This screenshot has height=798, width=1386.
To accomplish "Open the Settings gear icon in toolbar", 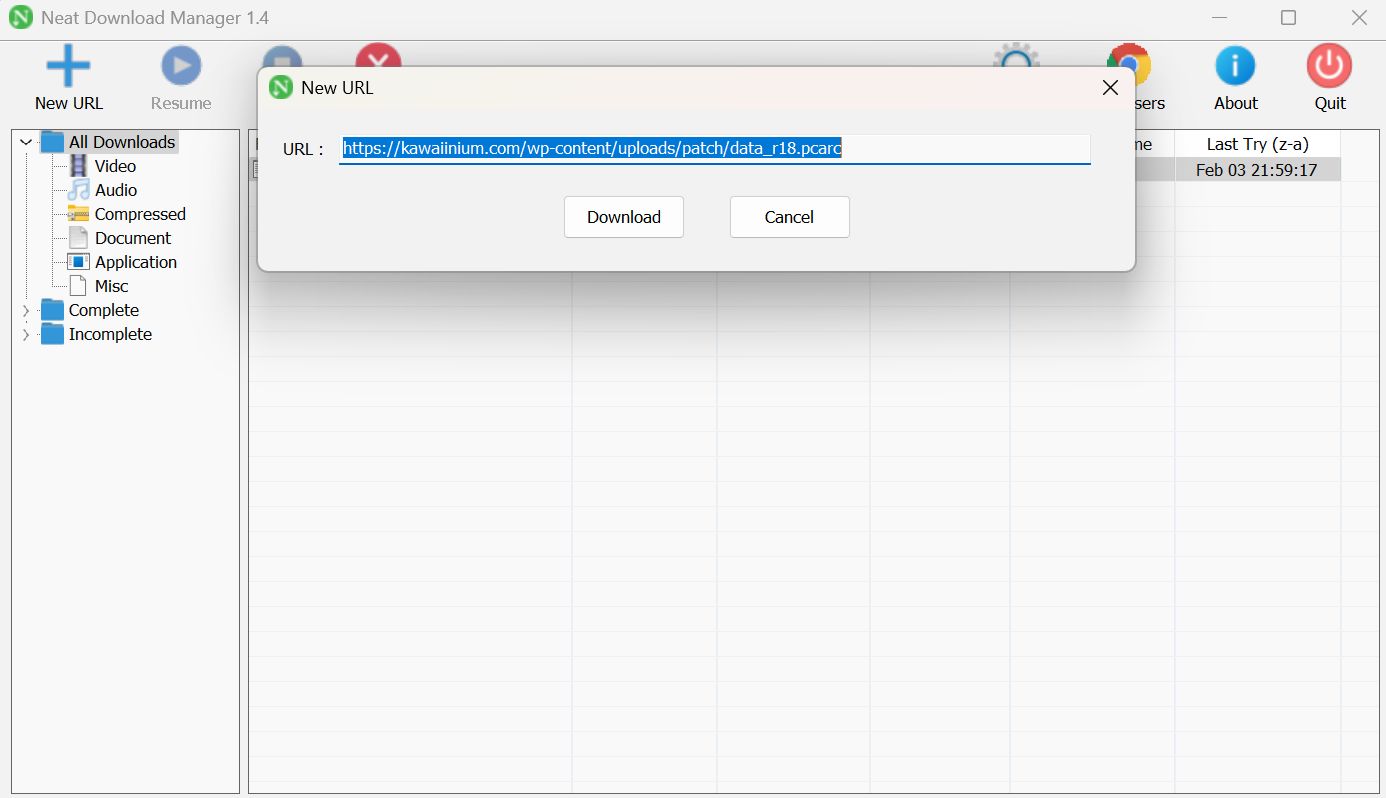I will click(1016, 55).
